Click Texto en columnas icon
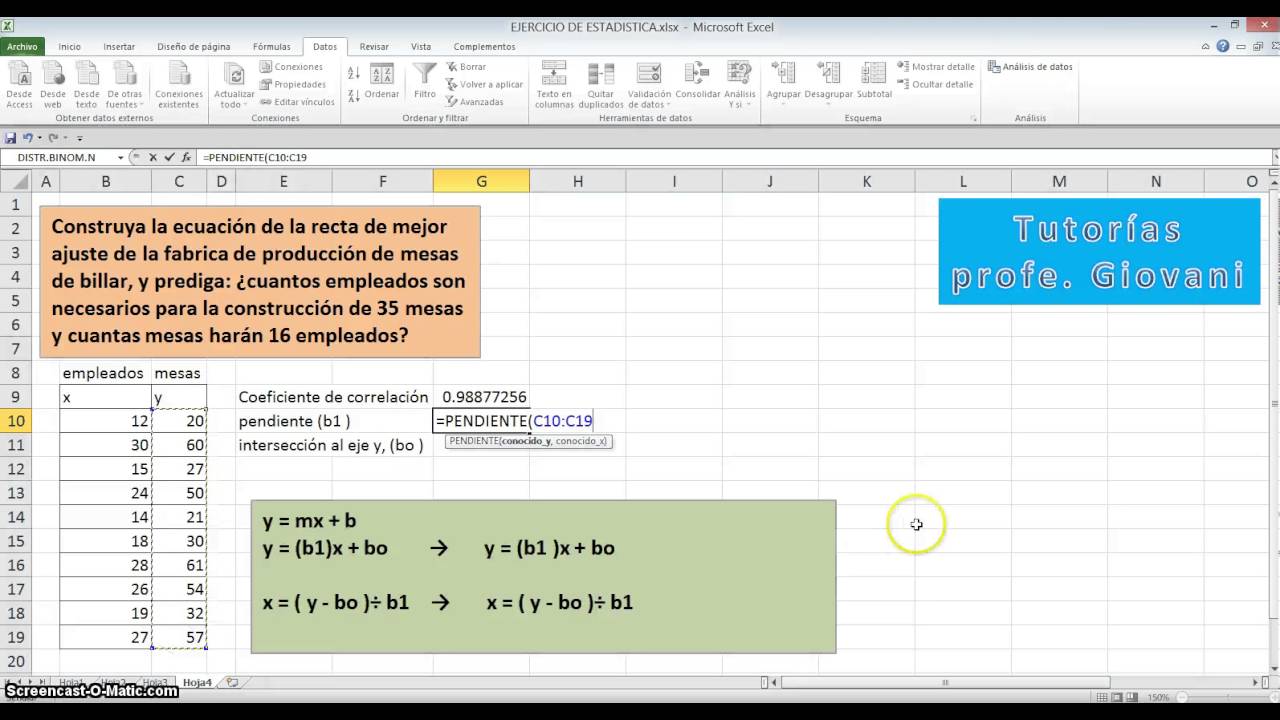Screen dimensions: 1280x720 coord(554,85)
